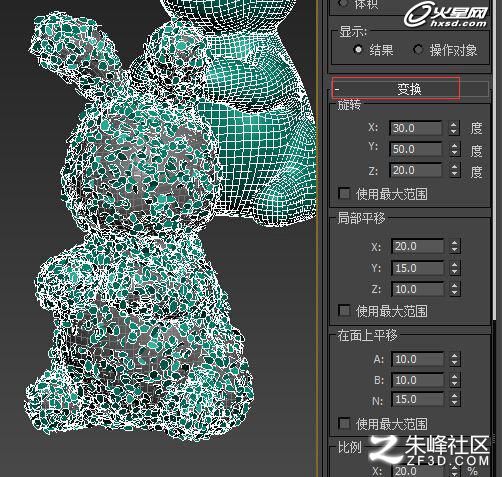Click the 旋转 X spinner arrows
This screenshot has height=477, width=502.
click(454, 128)
